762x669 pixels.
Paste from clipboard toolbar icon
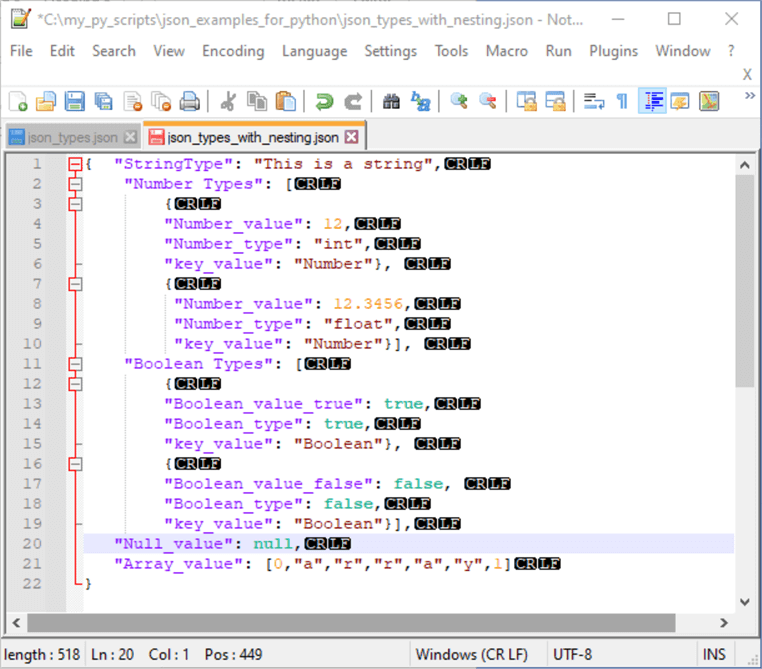[286, 102]
